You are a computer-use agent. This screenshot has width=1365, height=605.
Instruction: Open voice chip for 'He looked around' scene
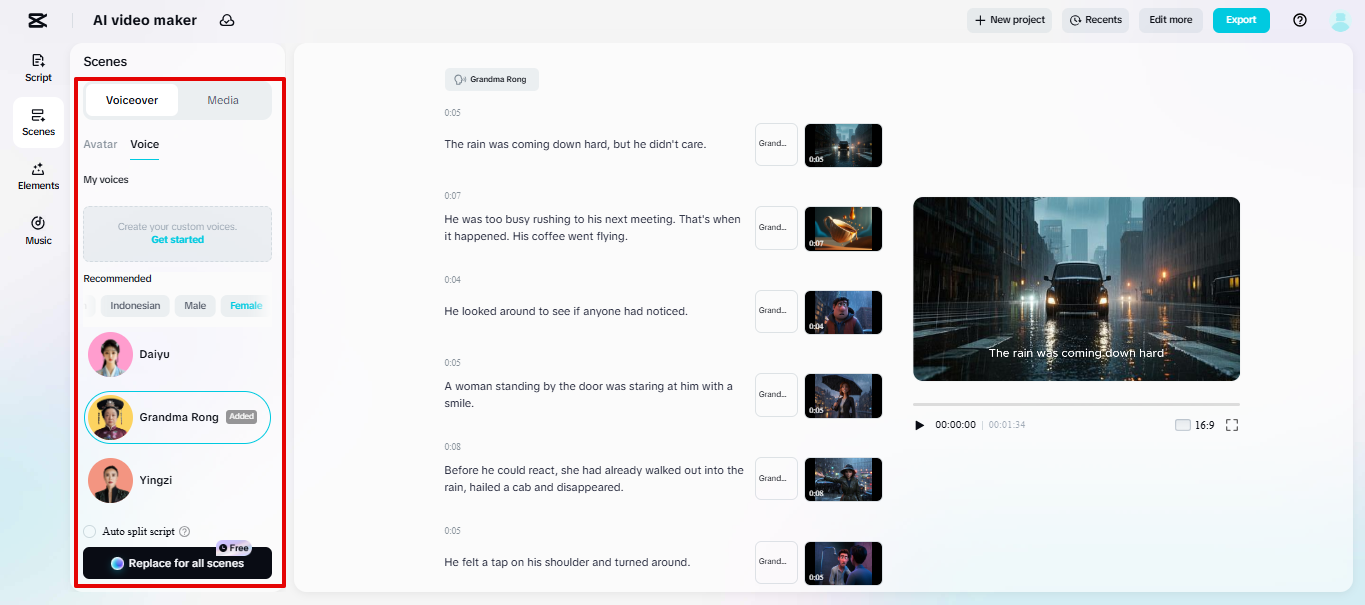tap(776, 311)
